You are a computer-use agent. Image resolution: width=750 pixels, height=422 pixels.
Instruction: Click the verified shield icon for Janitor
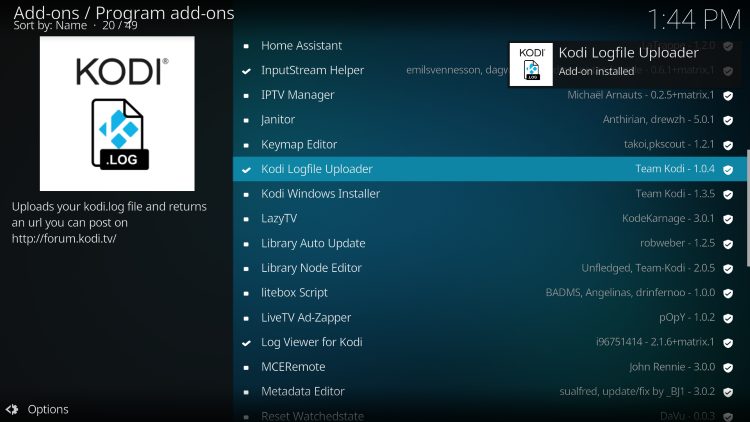728,120
